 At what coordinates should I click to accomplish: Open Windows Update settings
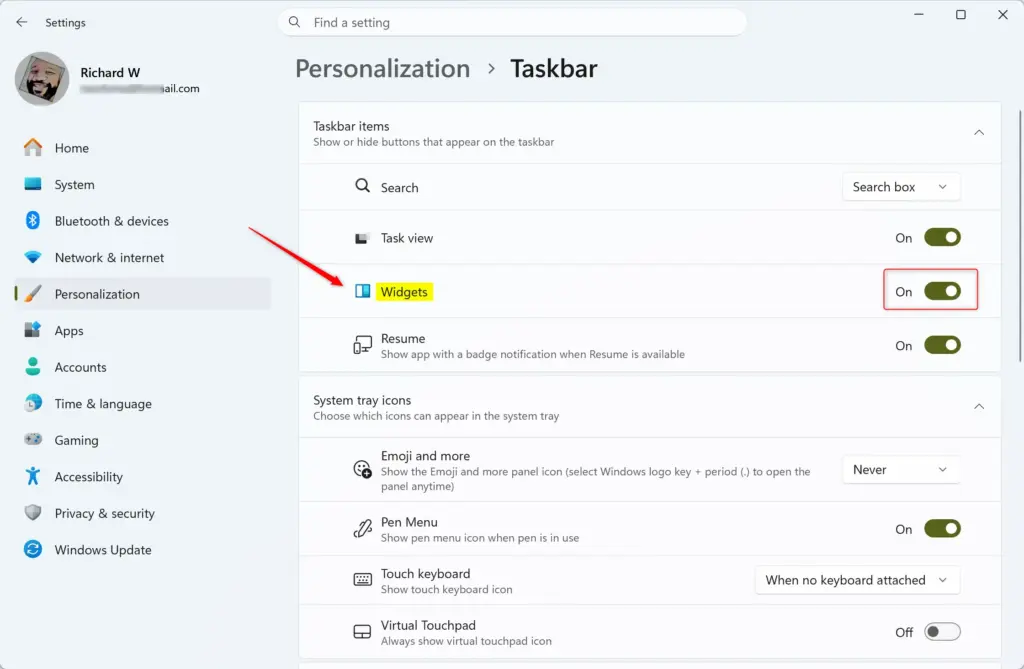coord(142,550)
